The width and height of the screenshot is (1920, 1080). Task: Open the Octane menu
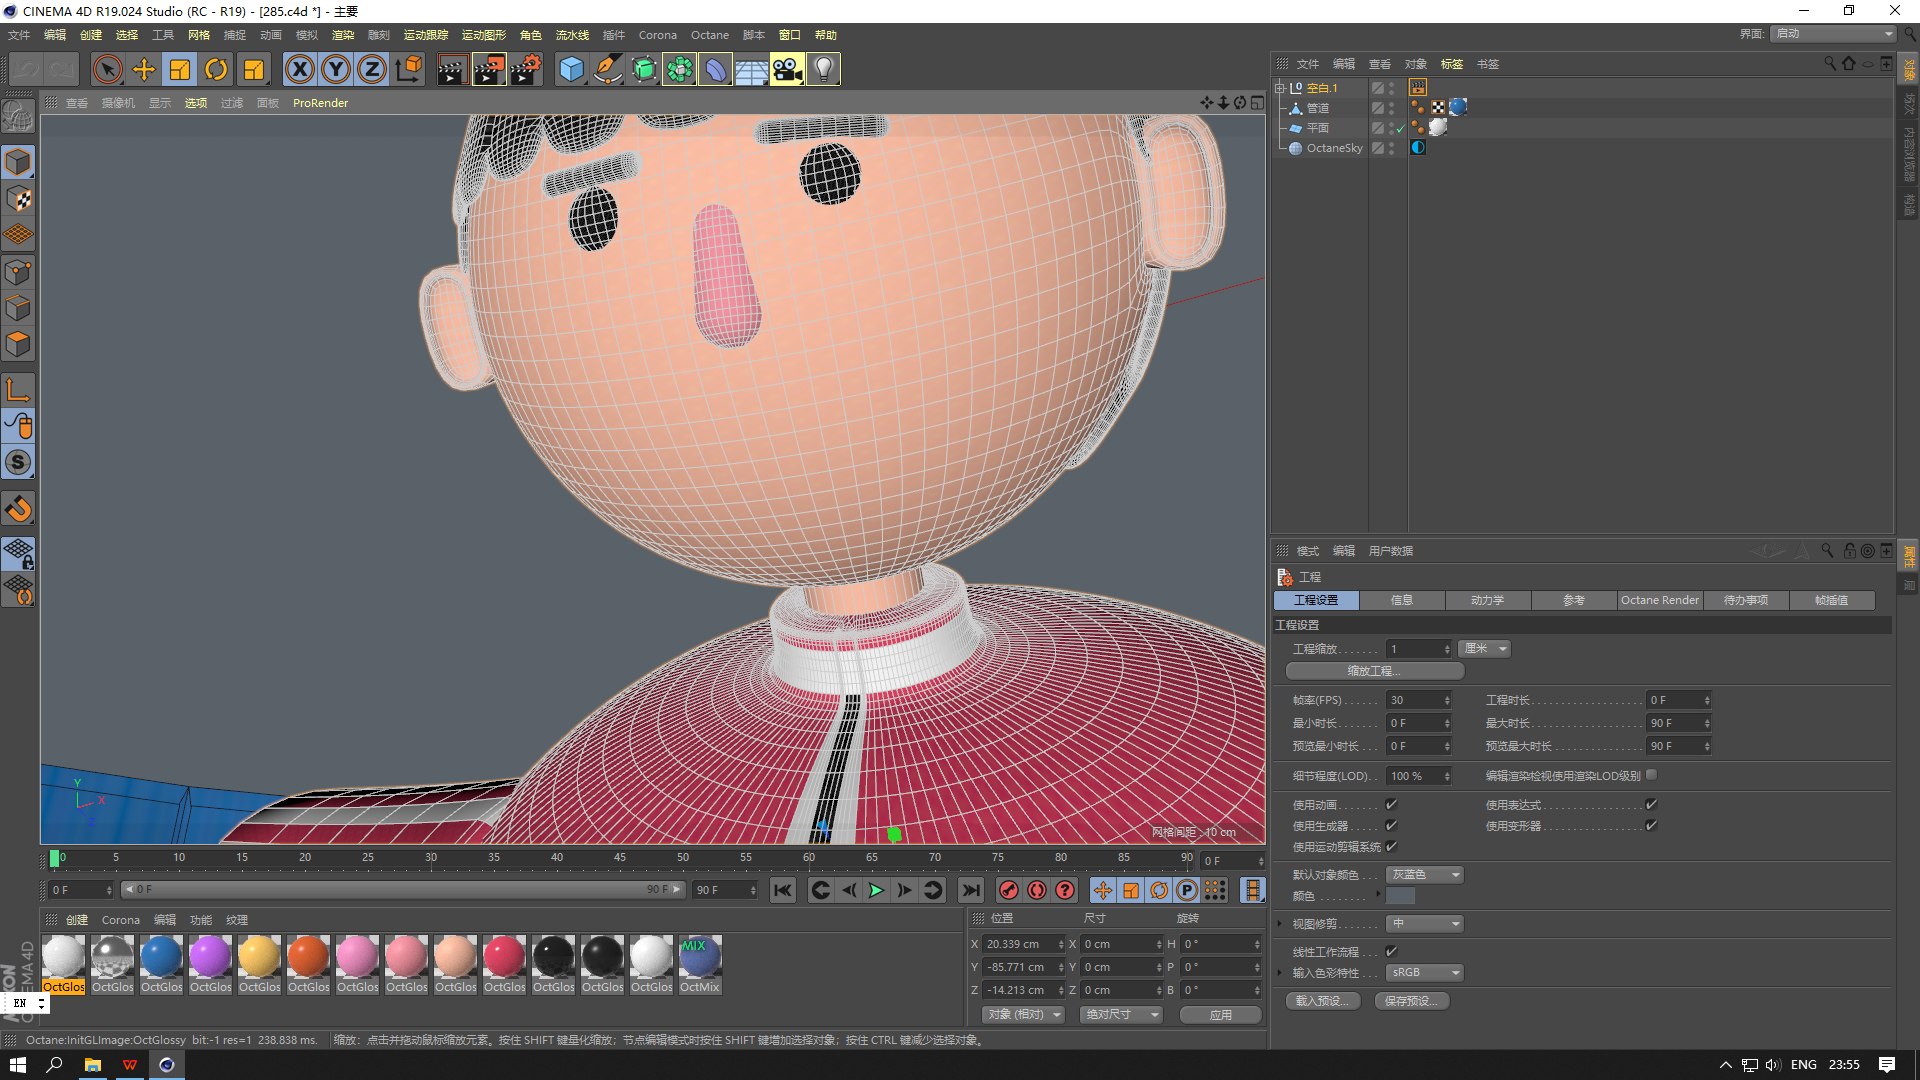tap(709, 35)
